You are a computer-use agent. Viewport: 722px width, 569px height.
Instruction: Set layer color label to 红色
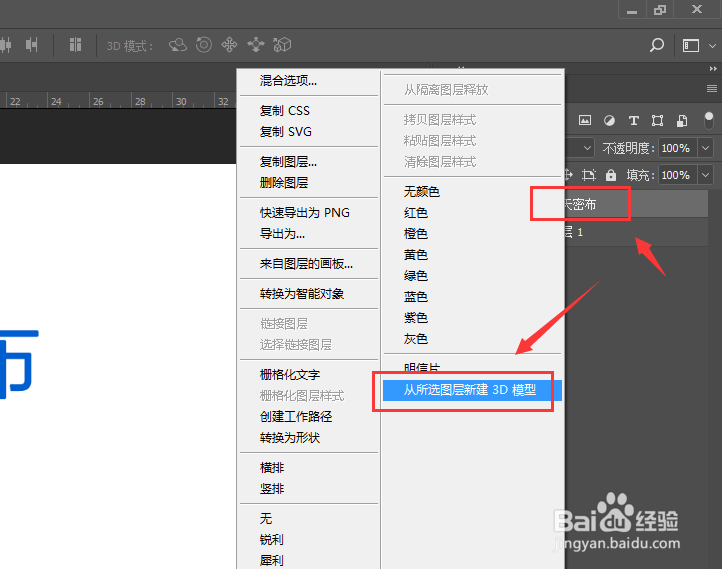coord(416,213)
